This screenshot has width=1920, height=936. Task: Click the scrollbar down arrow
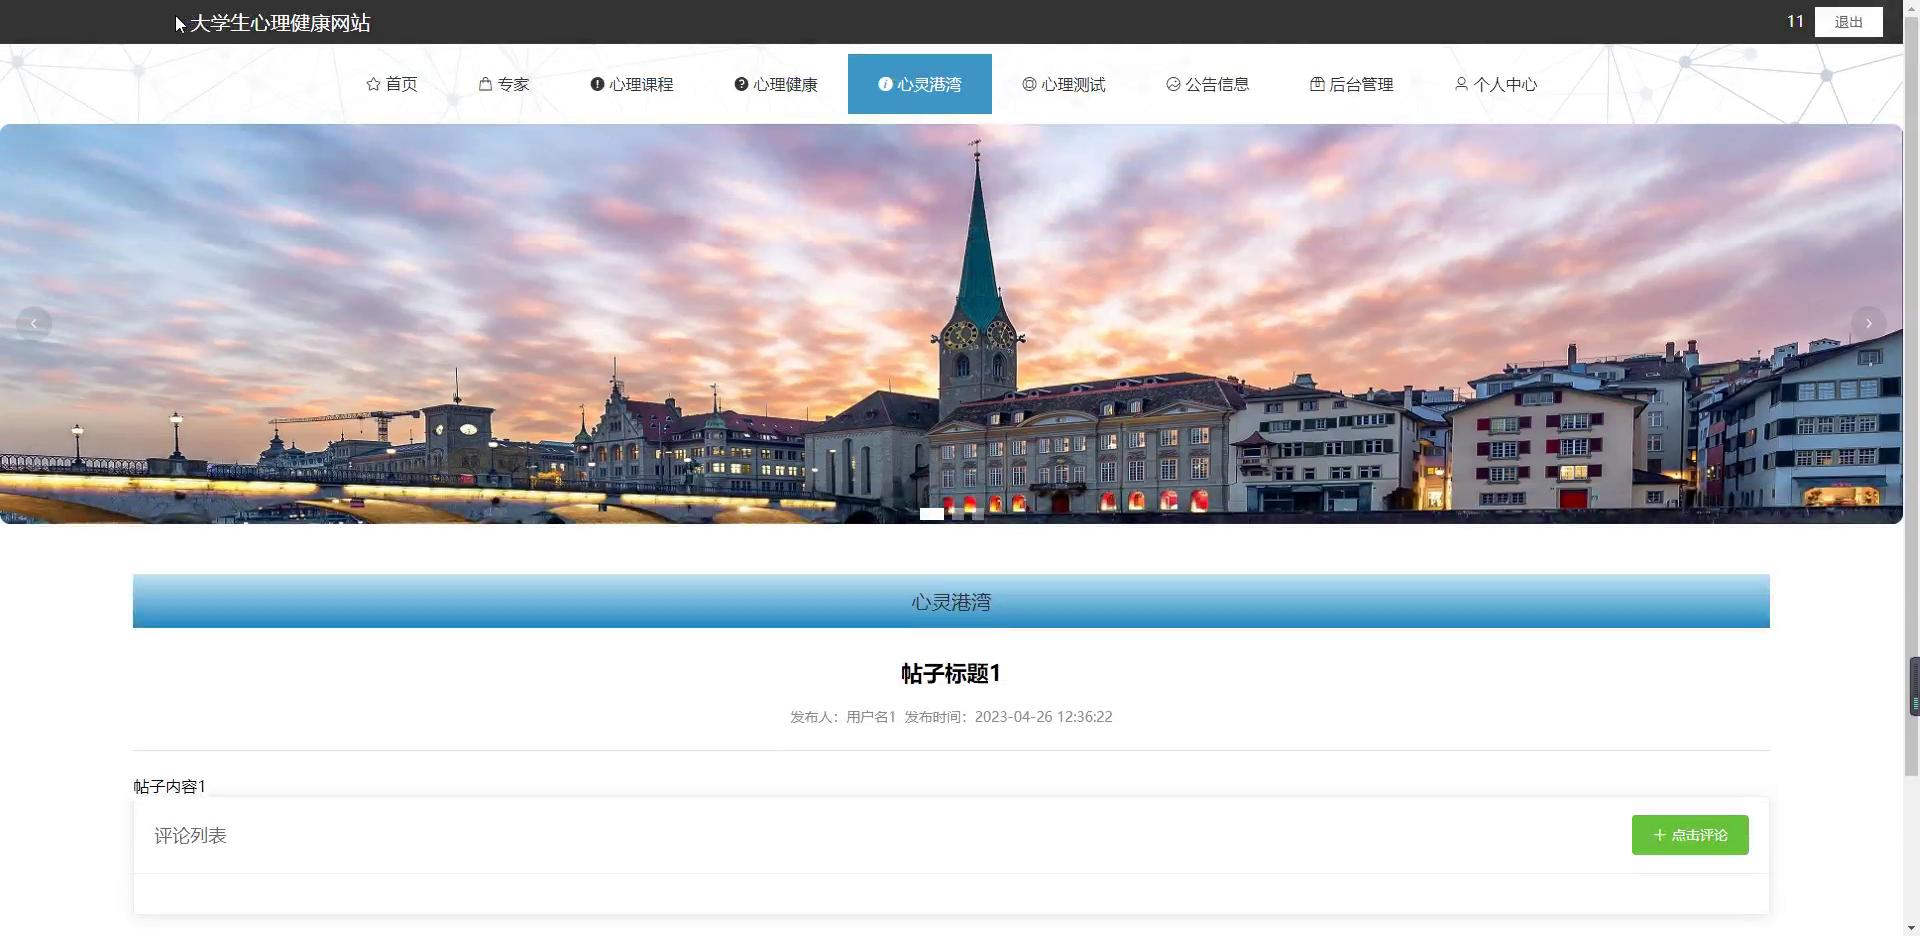click(x=1912, y=928)
